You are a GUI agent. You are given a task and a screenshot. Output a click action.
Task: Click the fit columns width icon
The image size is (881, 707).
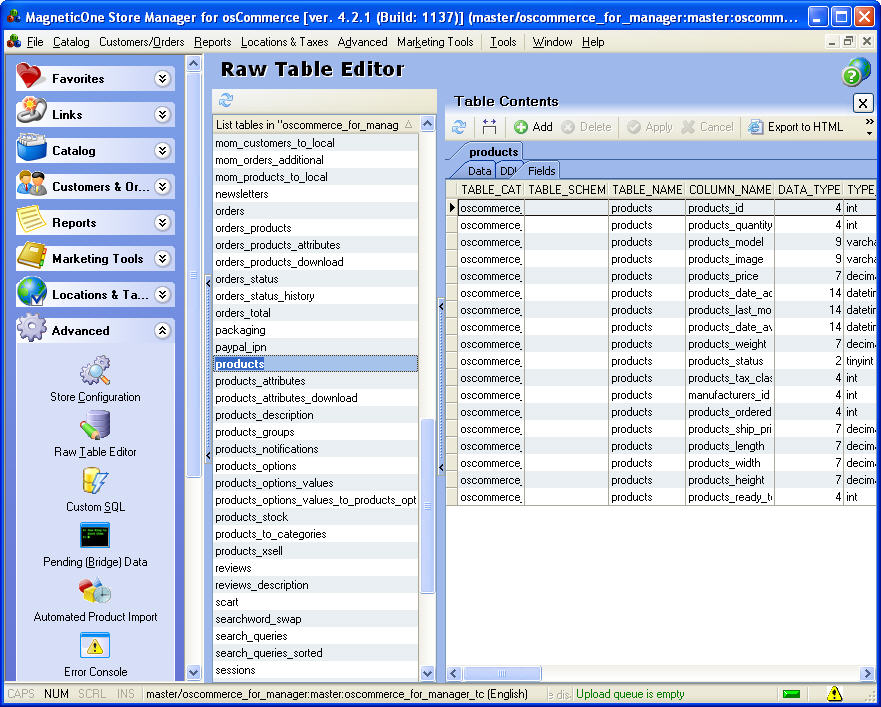[x=489, y=127]
